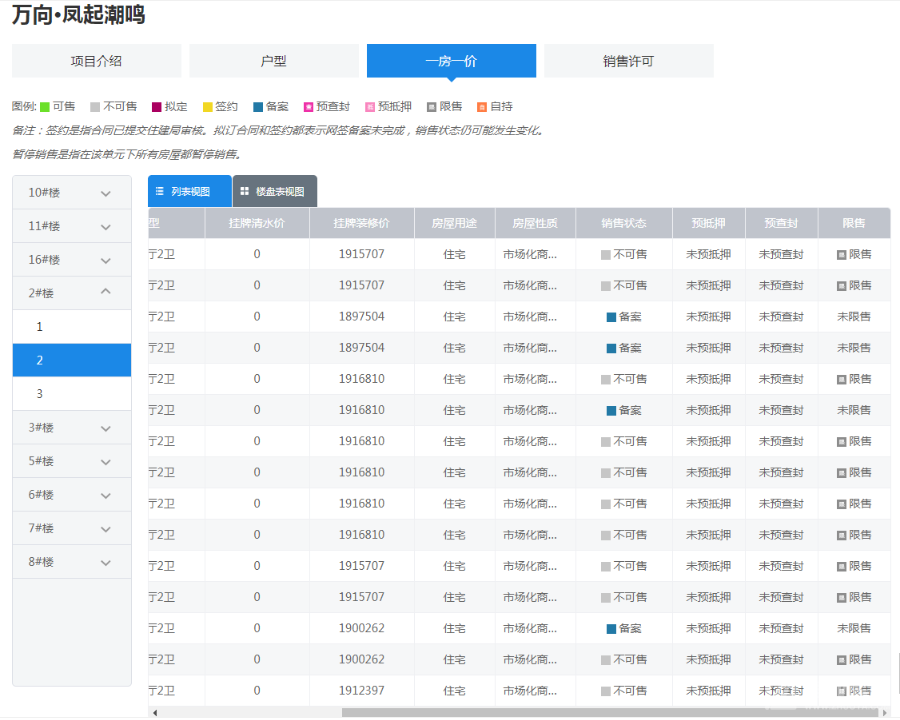
Task: Click the 限售 icon in the first row
Action: click(x=841, y=255)
